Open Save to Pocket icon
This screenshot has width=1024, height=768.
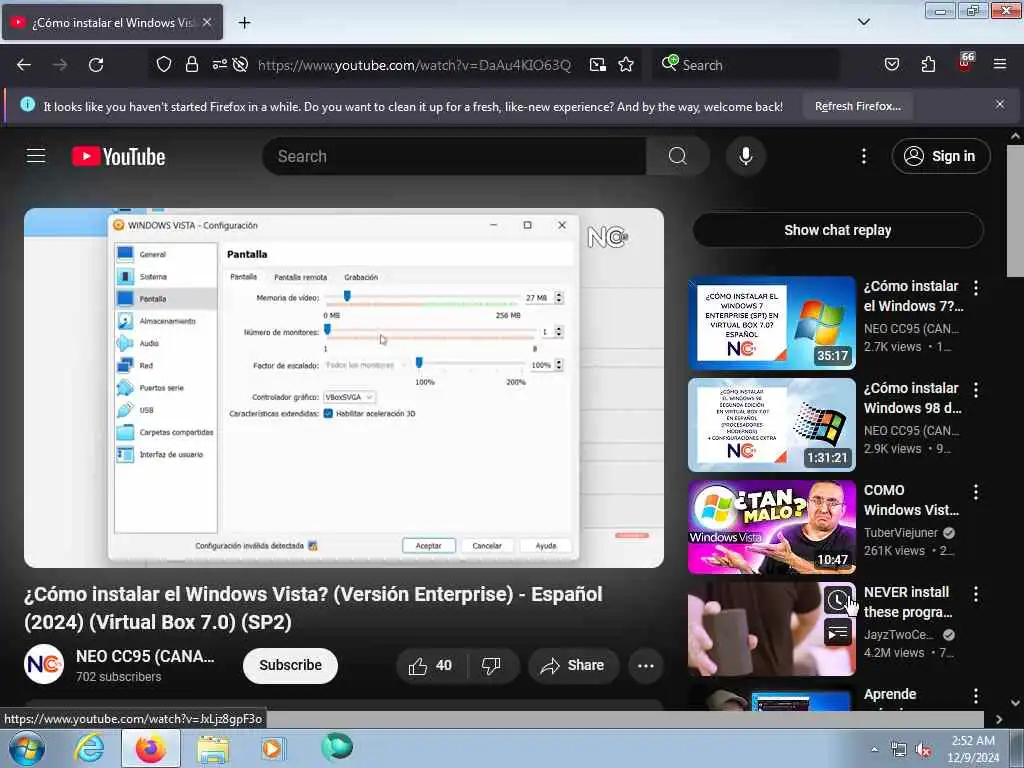892,64
